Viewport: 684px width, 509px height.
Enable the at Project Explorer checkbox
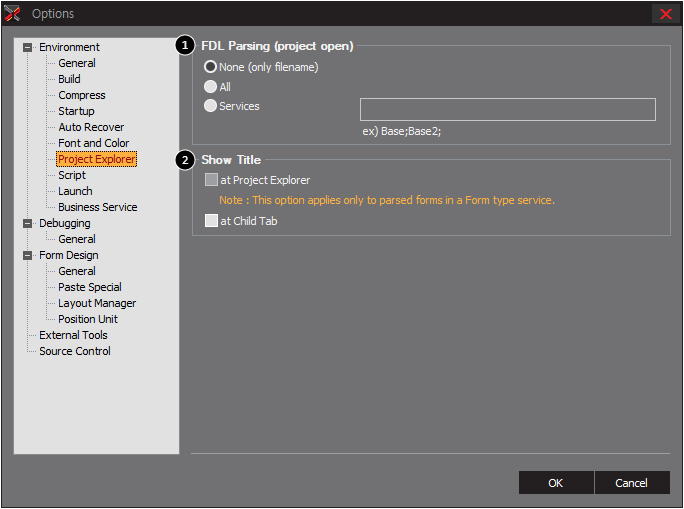pyautogui.click(x=212, y=180)
